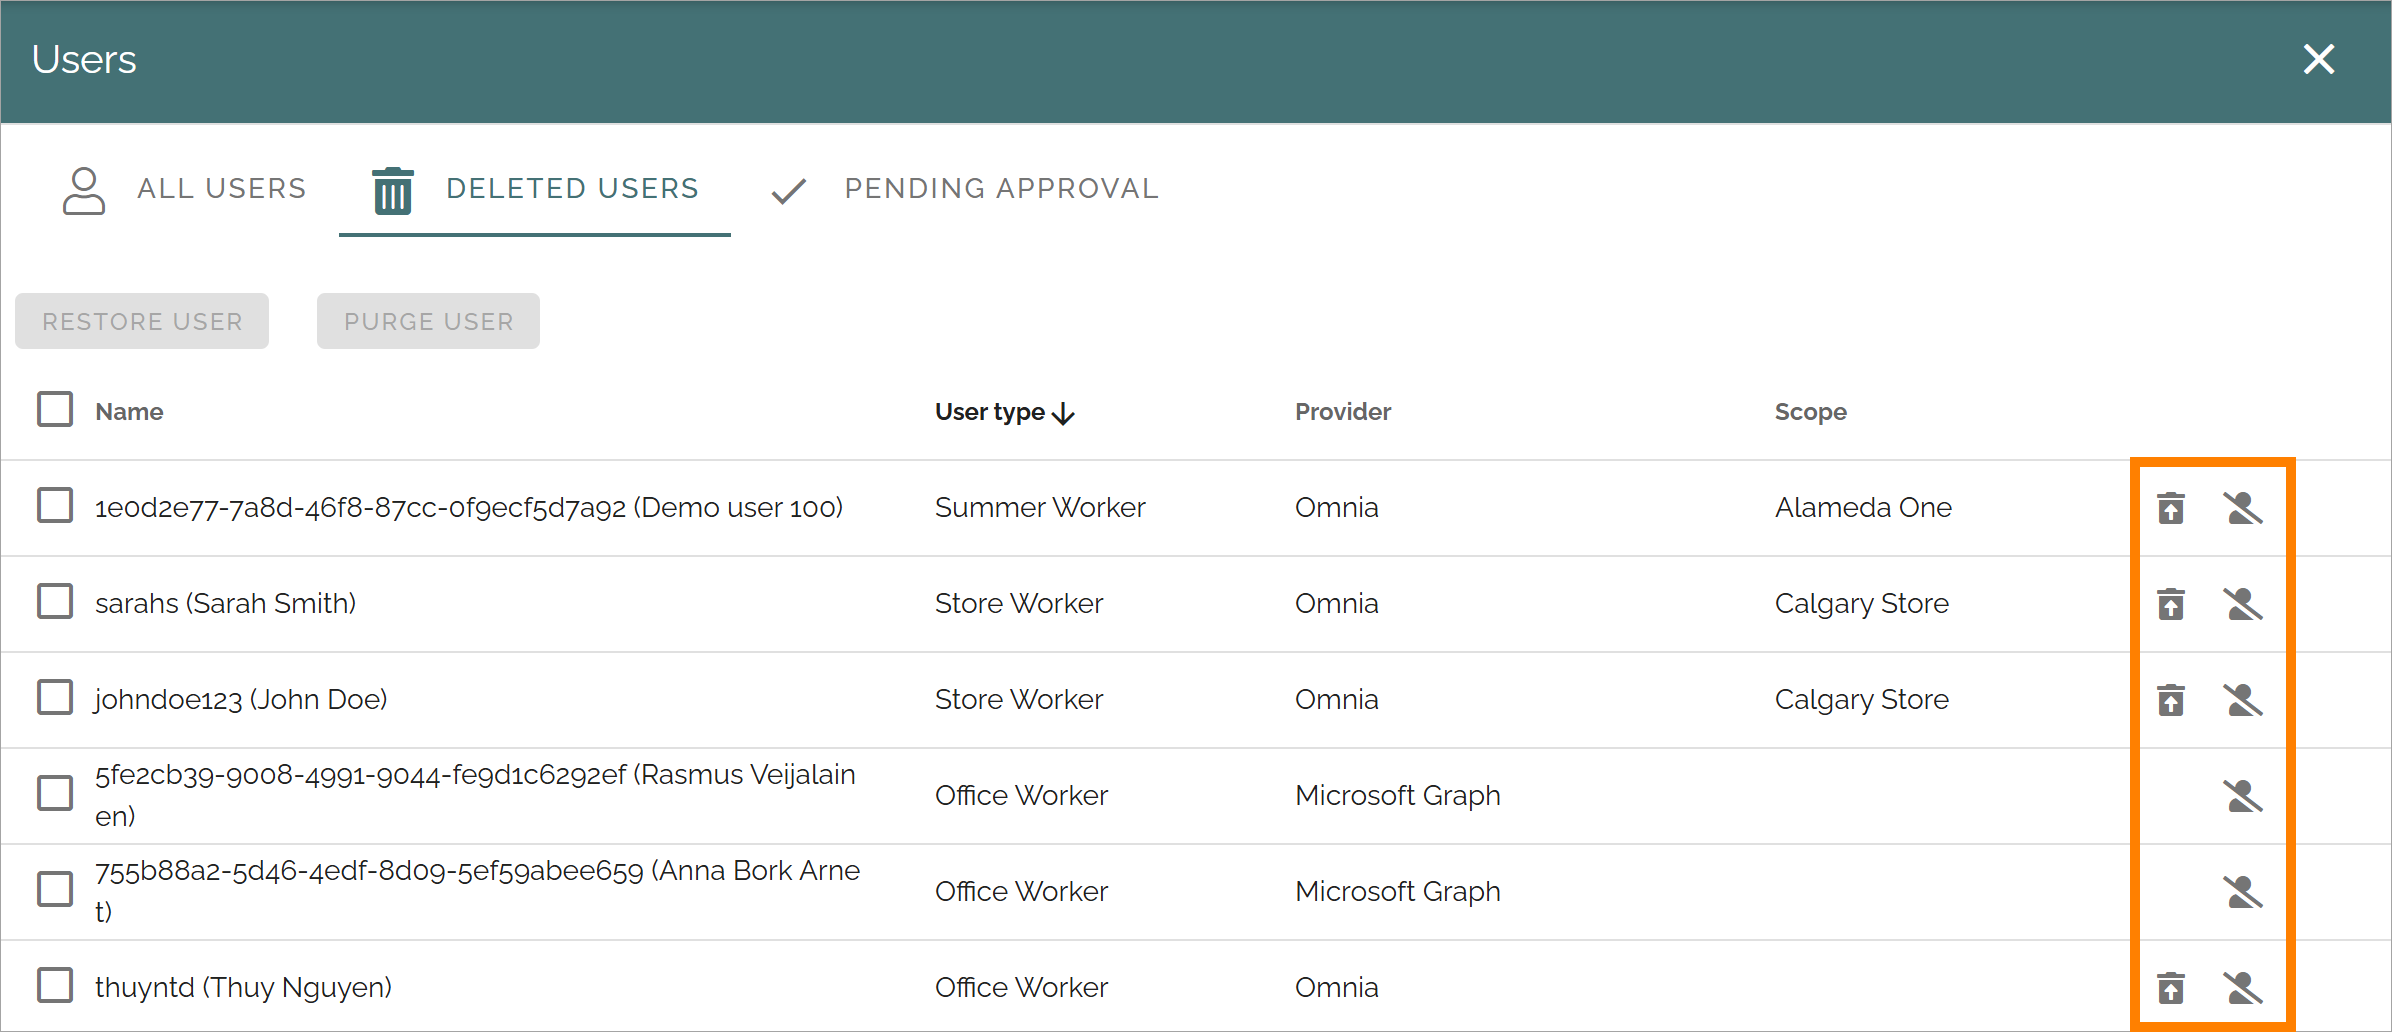Click restore icon for Demo user 100

click(x=2171, y=508)
